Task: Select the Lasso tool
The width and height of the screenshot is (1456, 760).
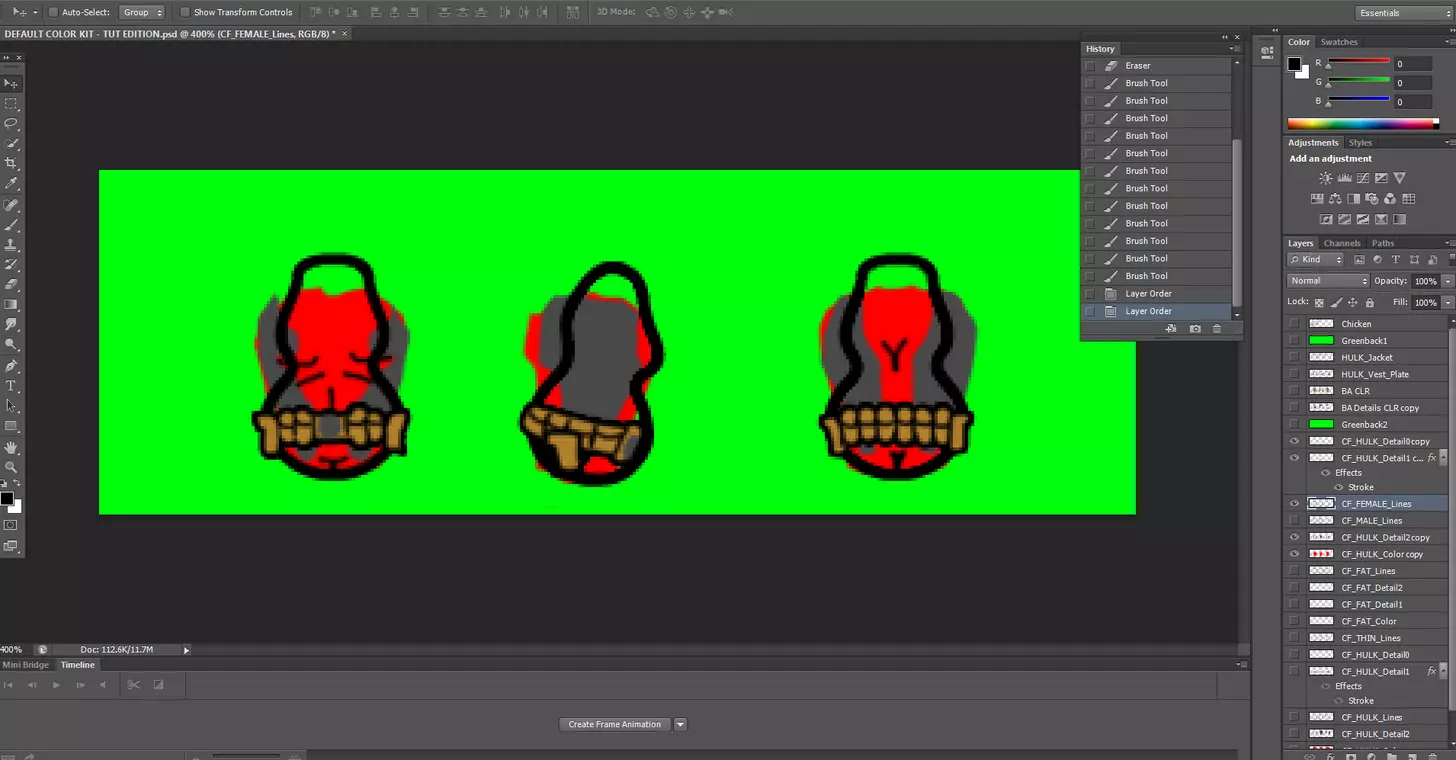Action: tap(12, 124)
